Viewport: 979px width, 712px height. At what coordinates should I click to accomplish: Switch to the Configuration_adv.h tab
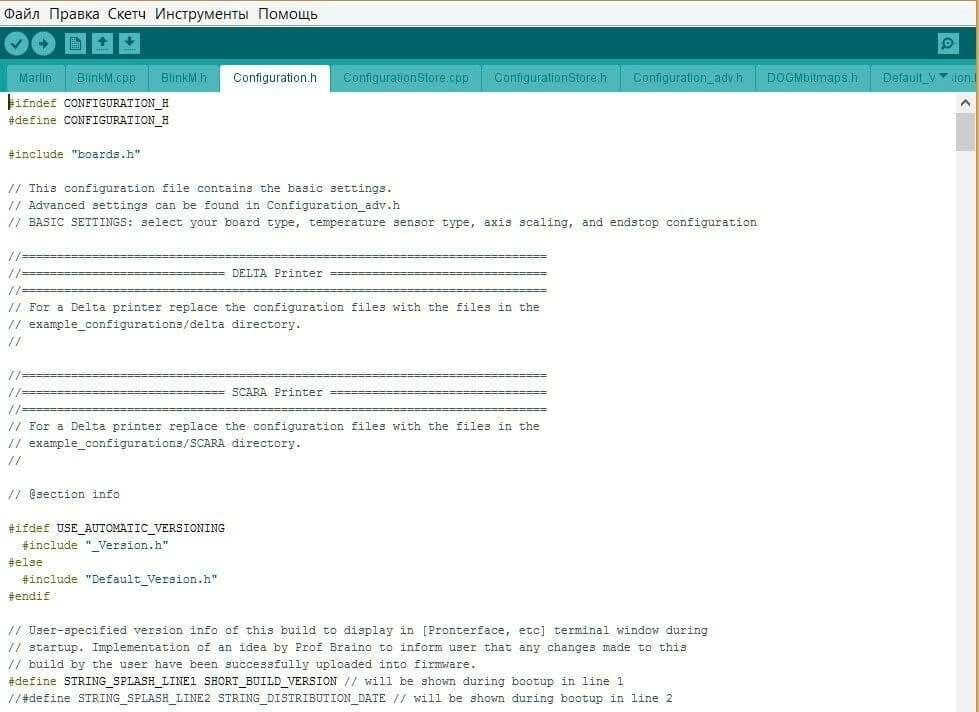[687, 78]
